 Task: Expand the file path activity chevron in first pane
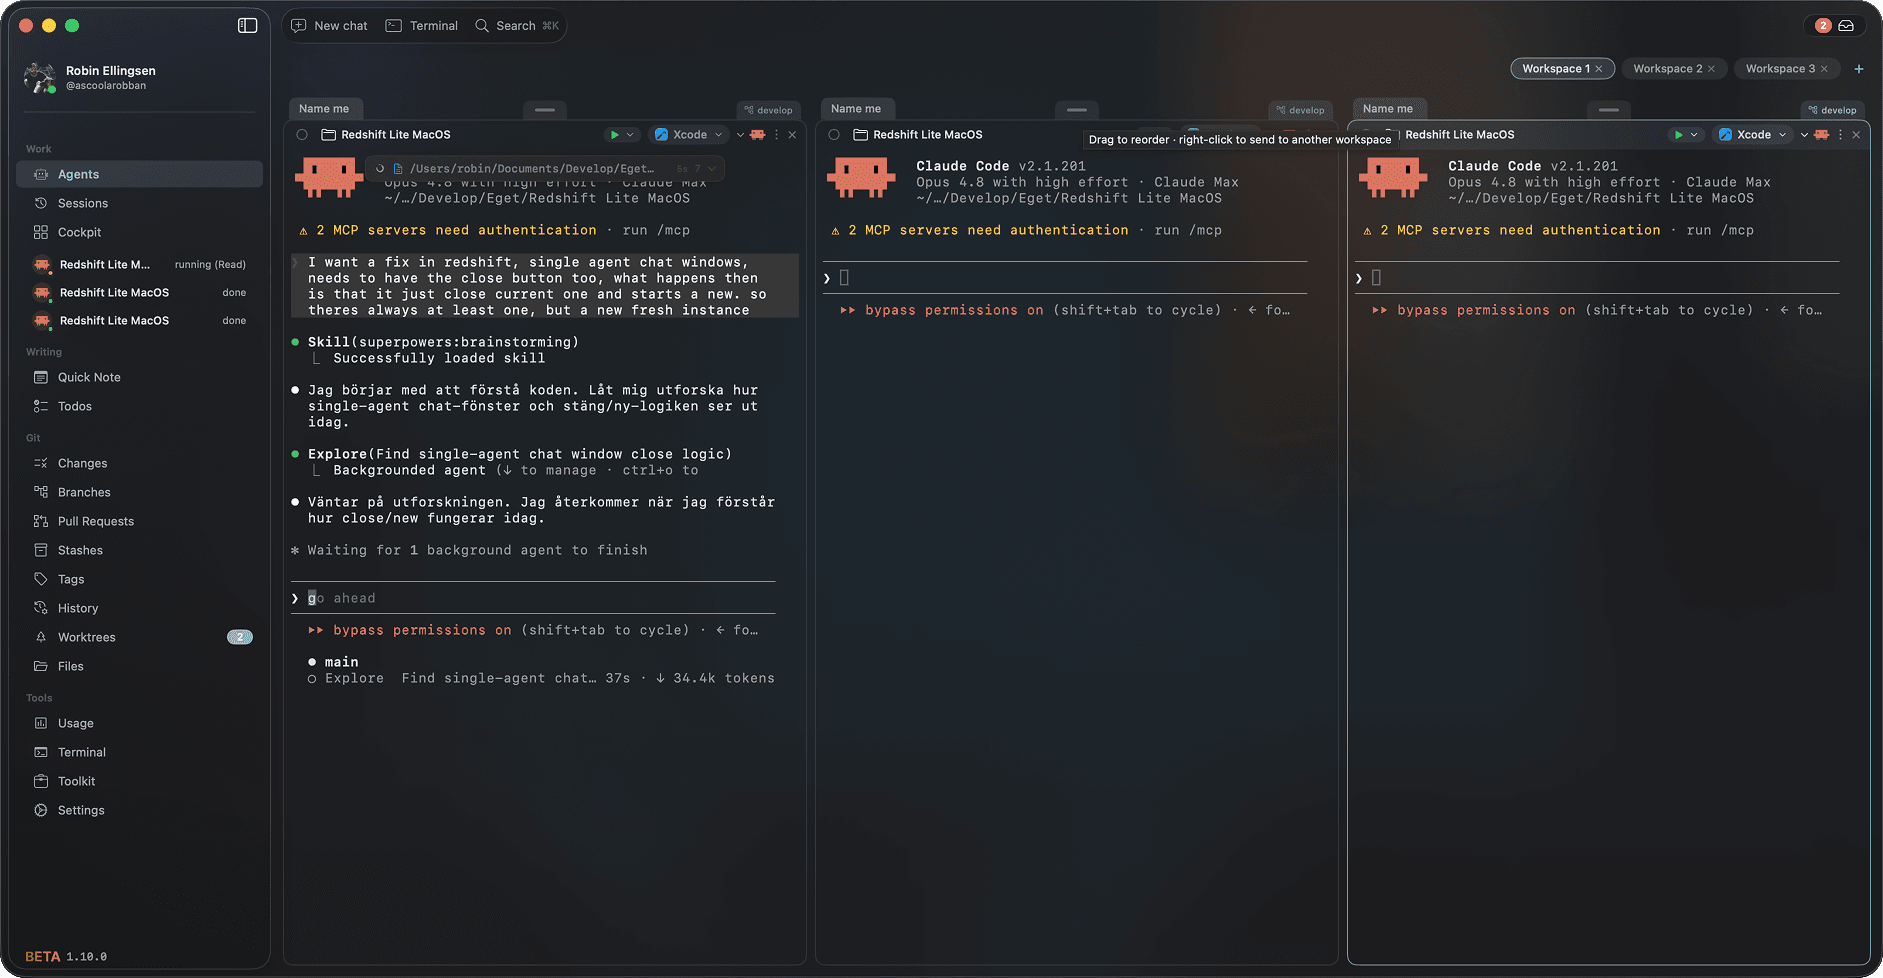[712, 169]
